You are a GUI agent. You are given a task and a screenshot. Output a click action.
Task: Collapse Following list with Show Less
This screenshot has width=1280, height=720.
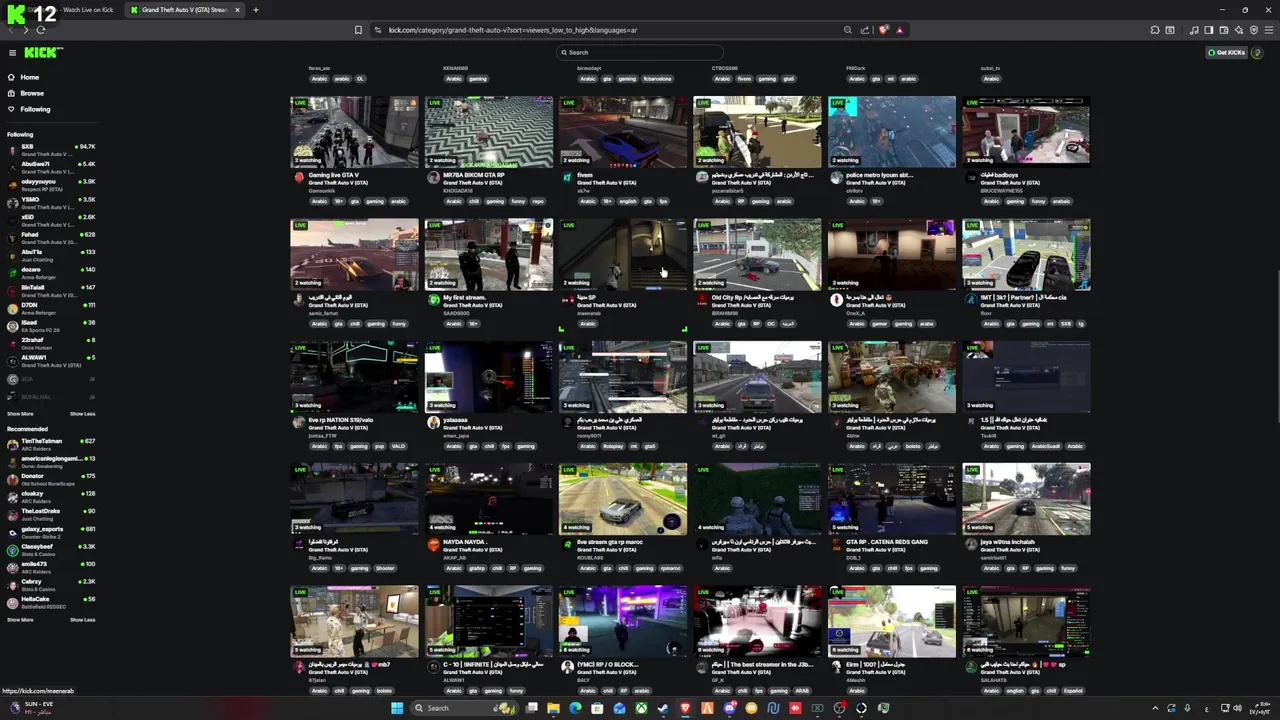point(82,413)
